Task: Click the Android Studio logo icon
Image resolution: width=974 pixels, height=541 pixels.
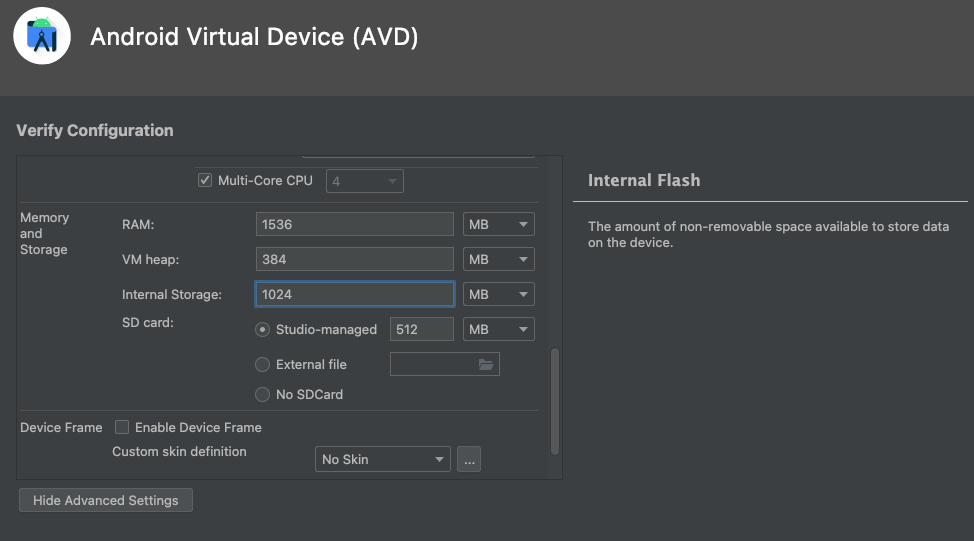Action: coord(42,37)
